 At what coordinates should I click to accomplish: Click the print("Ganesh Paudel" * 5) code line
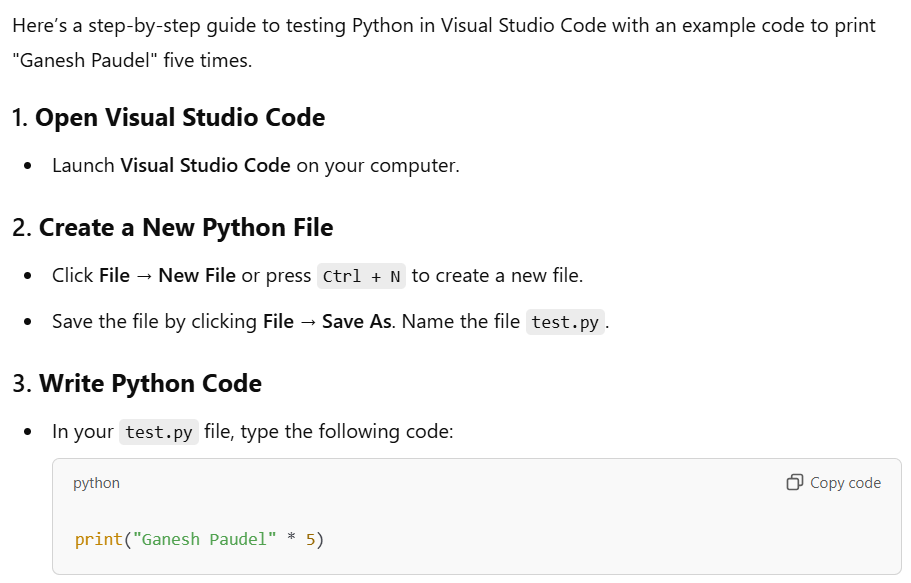[199, 539]
